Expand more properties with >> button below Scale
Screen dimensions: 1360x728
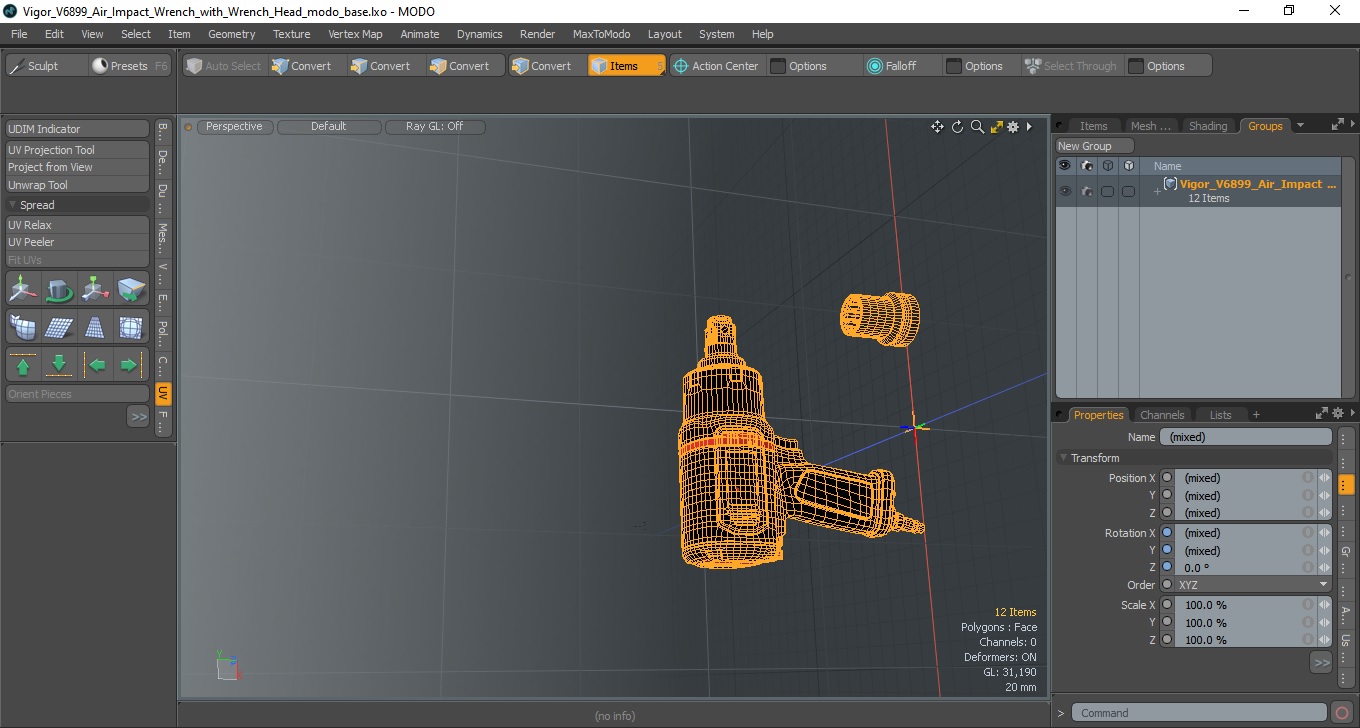click(1321, 662)
